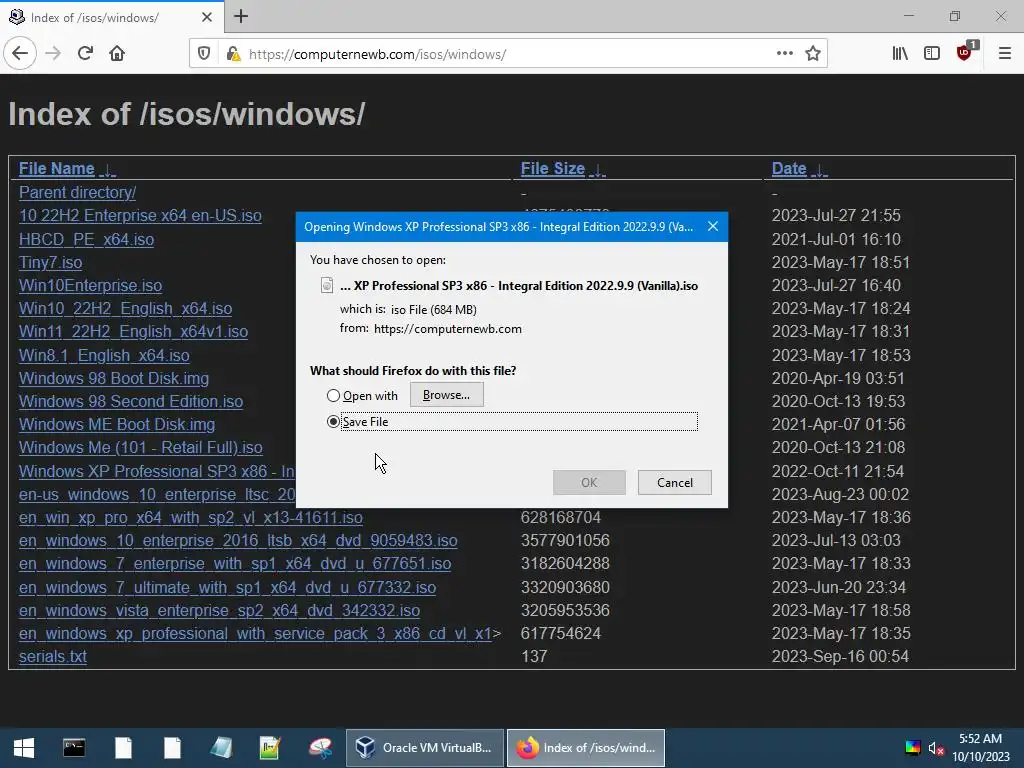Reload the current page

point(85,54)
